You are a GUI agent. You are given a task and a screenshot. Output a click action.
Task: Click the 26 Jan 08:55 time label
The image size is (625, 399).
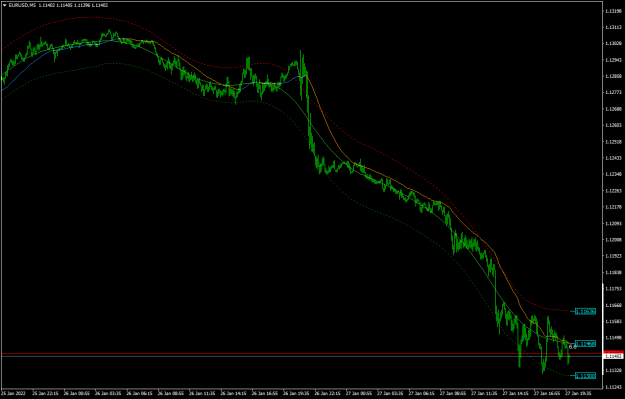point(171,393)
